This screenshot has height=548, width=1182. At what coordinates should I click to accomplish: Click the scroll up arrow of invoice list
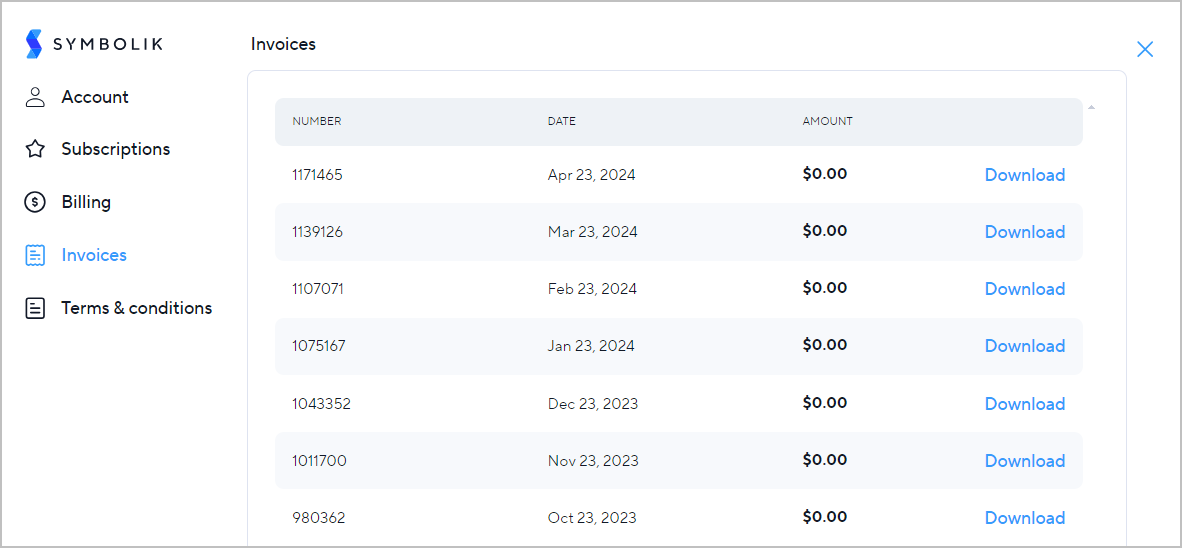1092,107
